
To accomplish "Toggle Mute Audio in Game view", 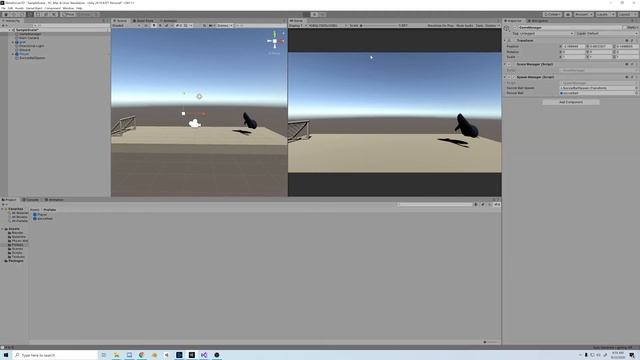I will point(464,25).
